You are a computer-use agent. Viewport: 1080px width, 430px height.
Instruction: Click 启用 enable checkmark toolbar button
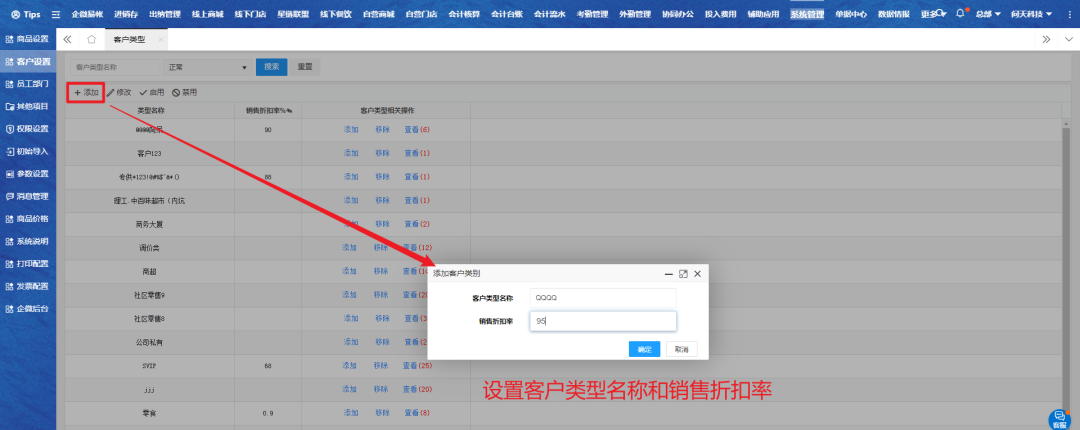151,92
